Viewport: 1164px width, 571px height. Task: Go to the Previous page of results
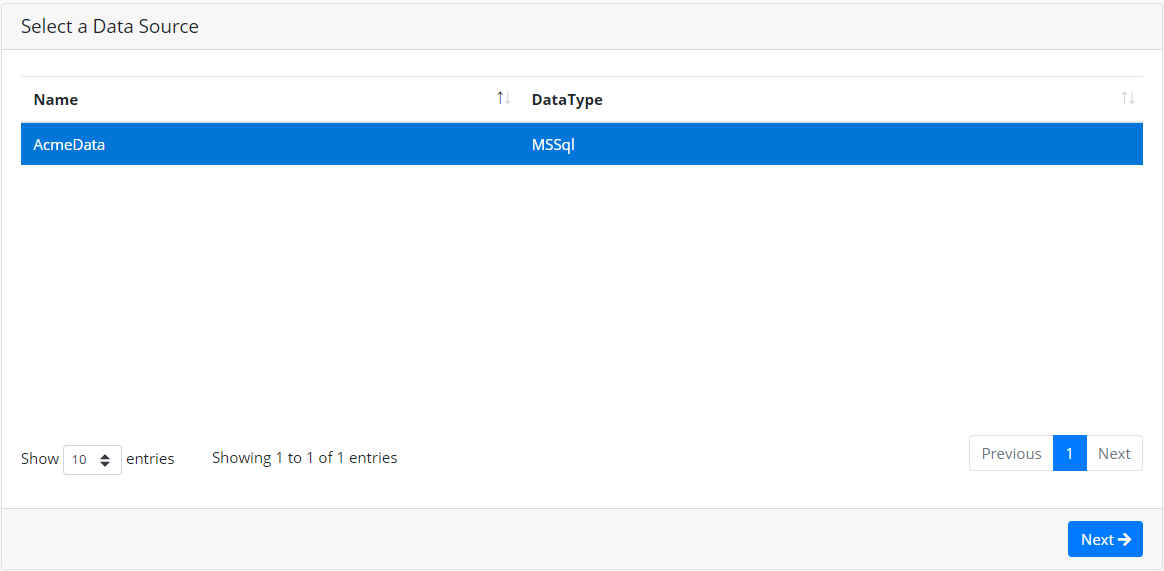tap(1011, 453)
